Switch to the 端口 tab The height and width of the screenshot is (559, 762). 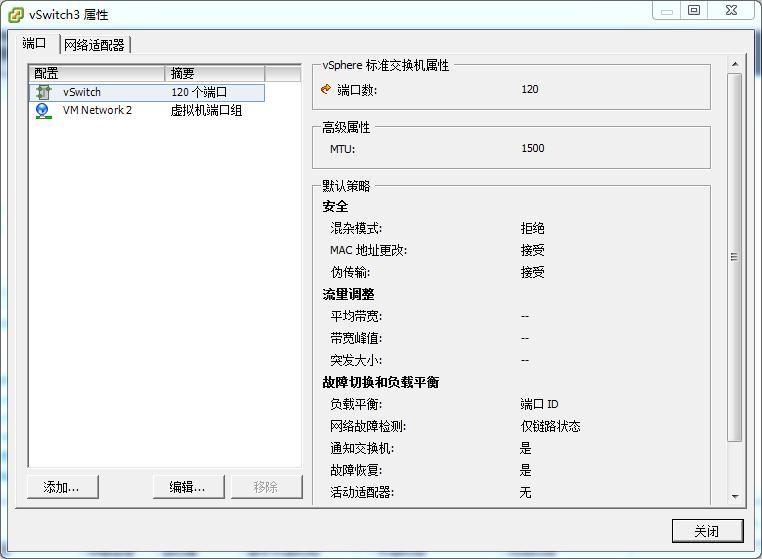(34, 43)
